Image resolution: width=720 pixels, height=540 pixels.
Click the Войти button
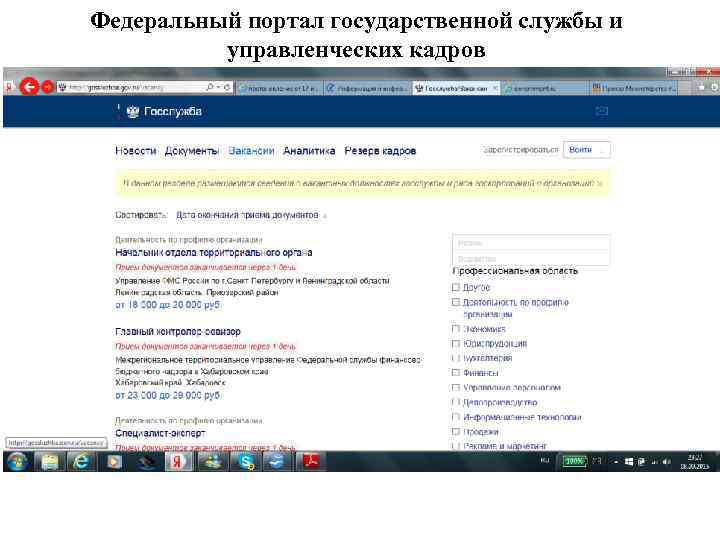tap(586, 150)
